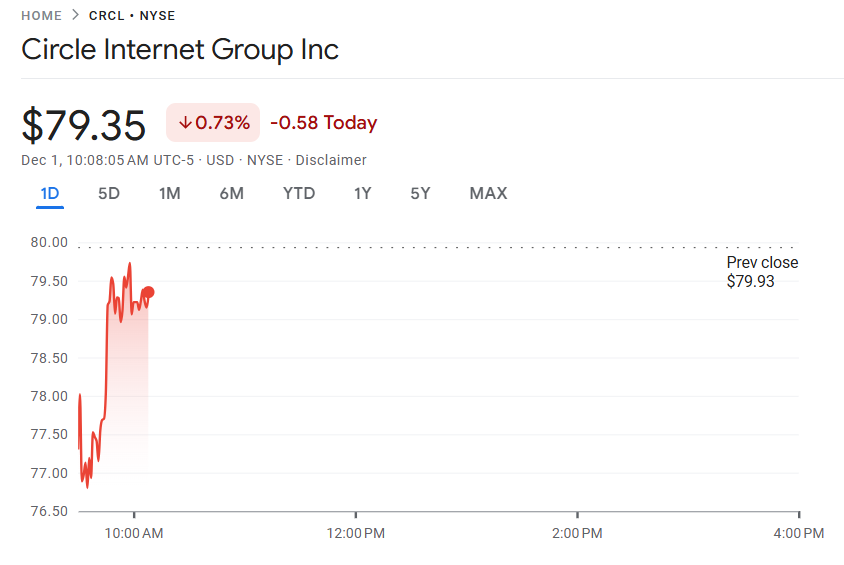Open the Disclaimer link

tap(331, 160)
